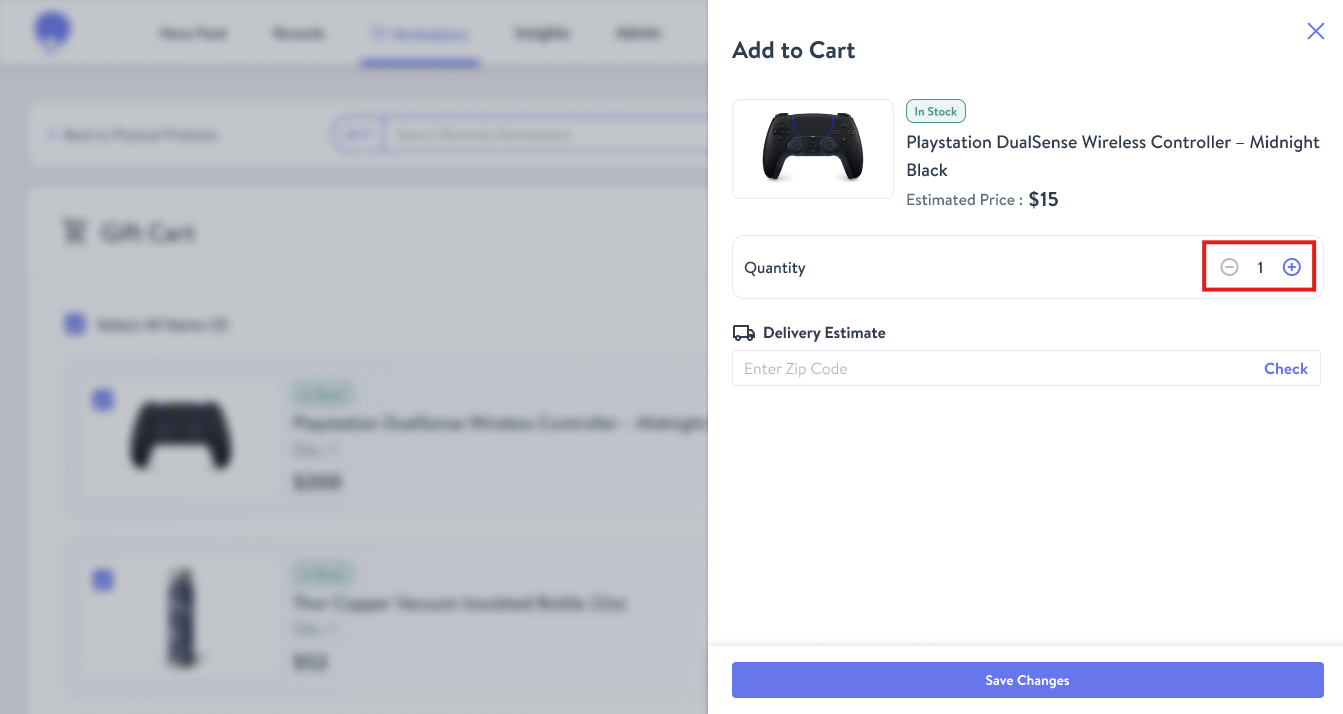
Task: Click the Gift Cart shopping cart icon
Action: click(74, 233)
